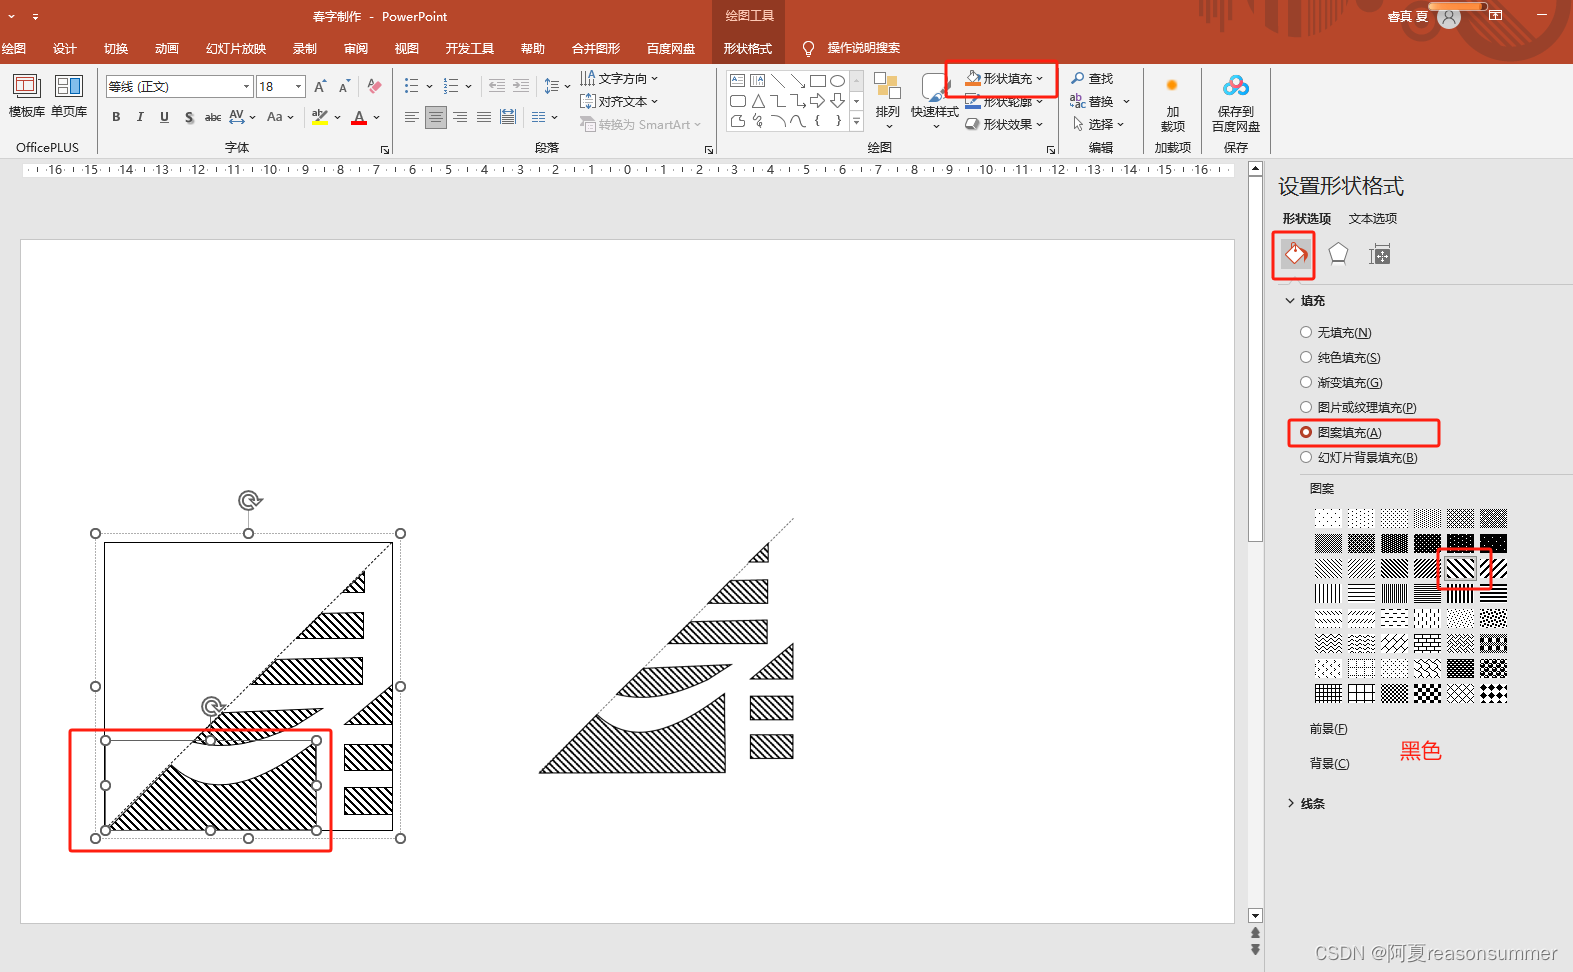
Task: Open the 形状格式 shape format tab
Action: (x=748, y=49)
